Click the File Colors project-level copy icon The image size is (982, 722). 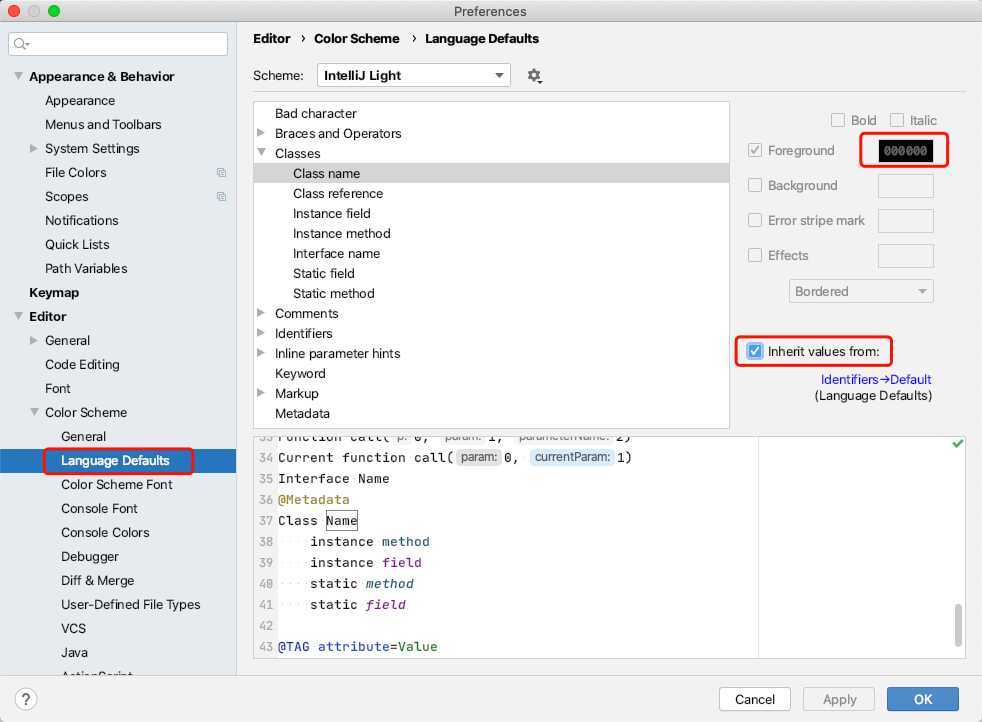pos(221,172)
